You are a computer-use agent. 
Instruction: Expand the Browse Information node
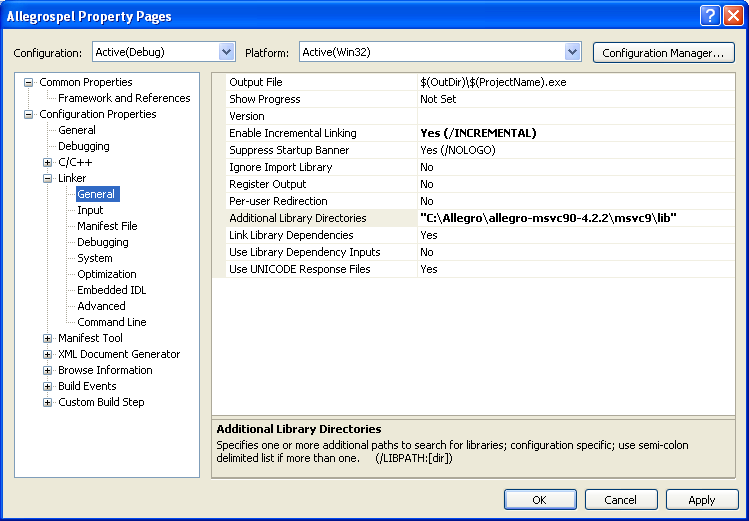[x=47, y=371]
